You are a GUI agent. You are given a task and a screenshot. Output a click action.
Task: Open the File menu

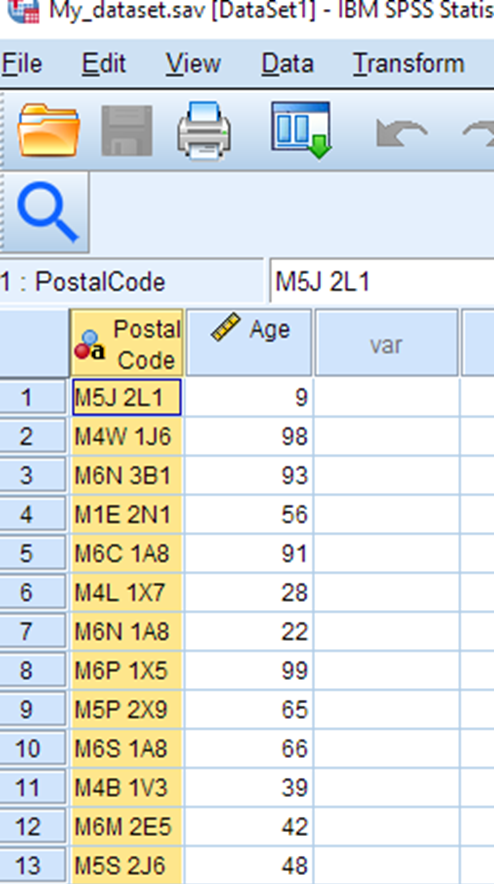click(21, 63)
